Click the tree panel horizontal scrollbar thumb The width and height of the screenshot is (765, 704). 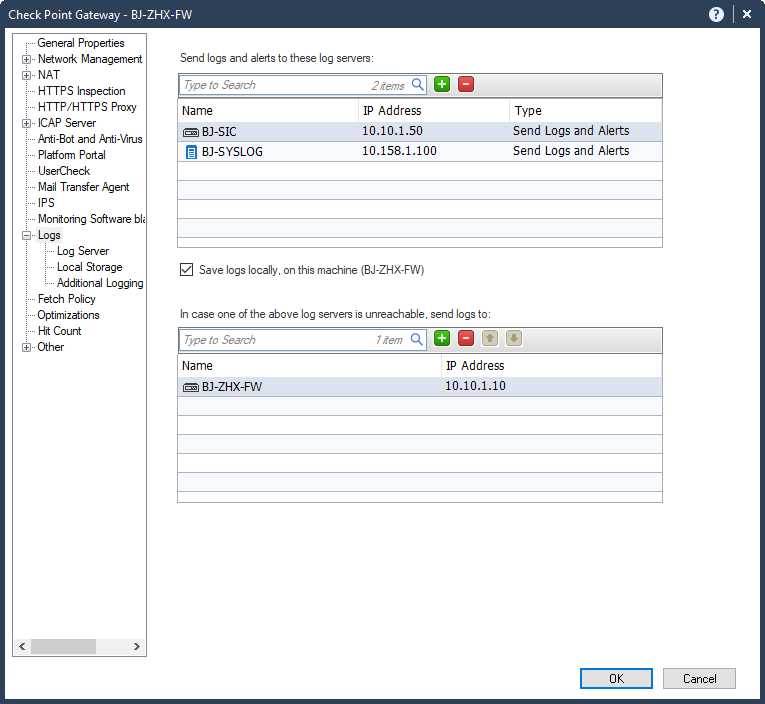[63, 646]
